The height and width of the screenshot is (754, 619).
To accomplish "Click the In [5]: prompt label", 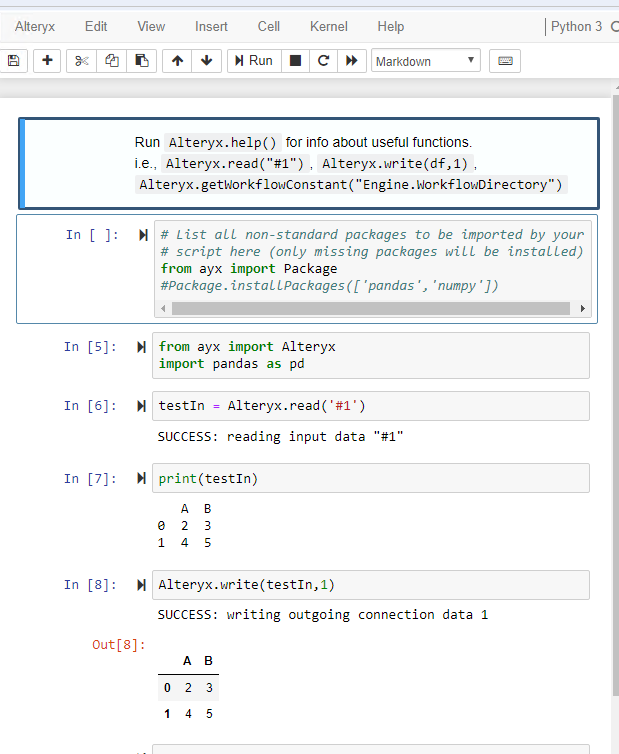I will pos(90,347).
